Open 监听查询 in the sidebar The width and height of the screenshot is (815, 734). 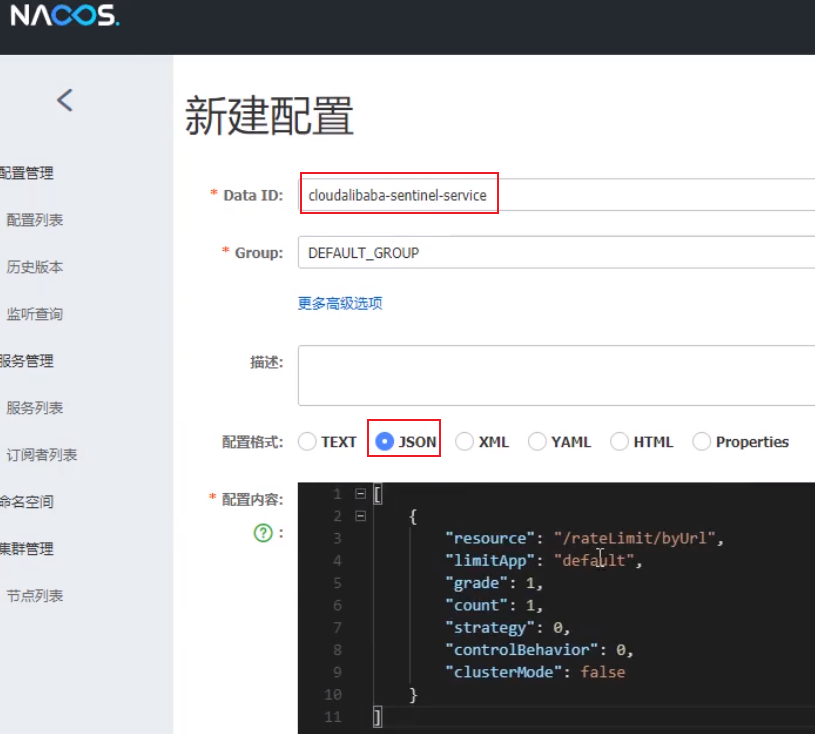(35, 314)
